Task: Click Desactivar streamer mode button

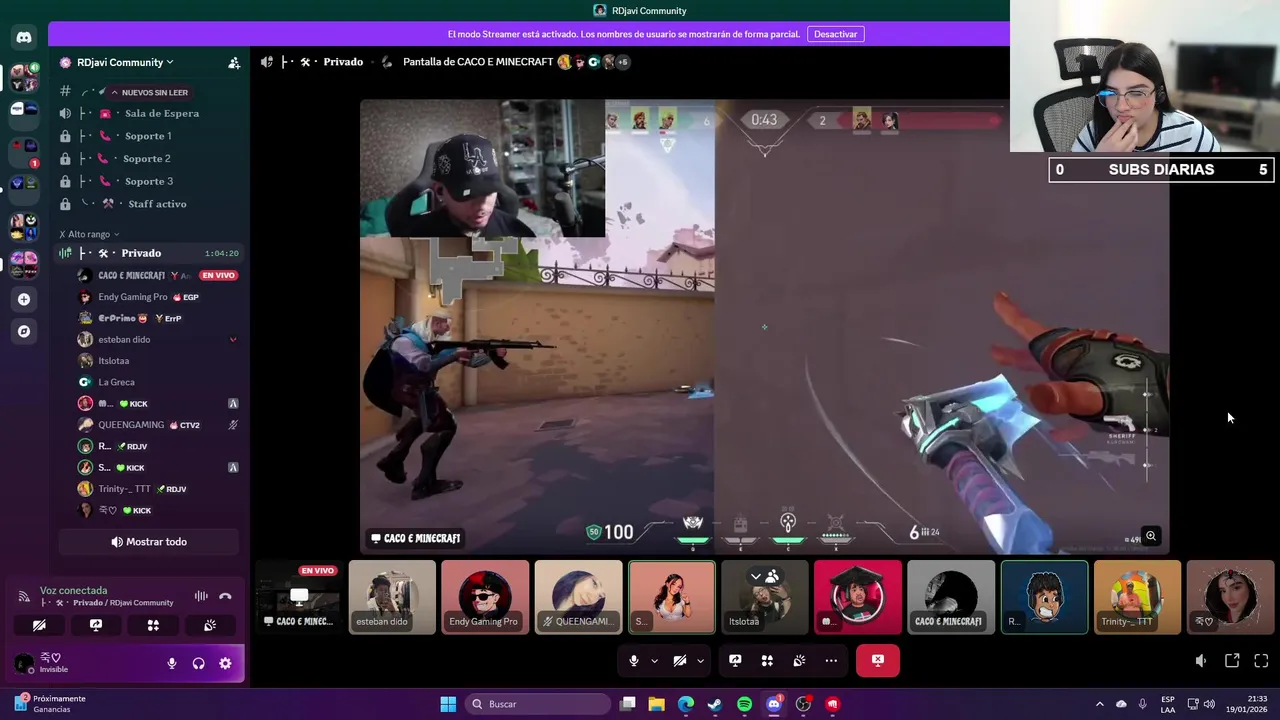Action: pos(835,34)
